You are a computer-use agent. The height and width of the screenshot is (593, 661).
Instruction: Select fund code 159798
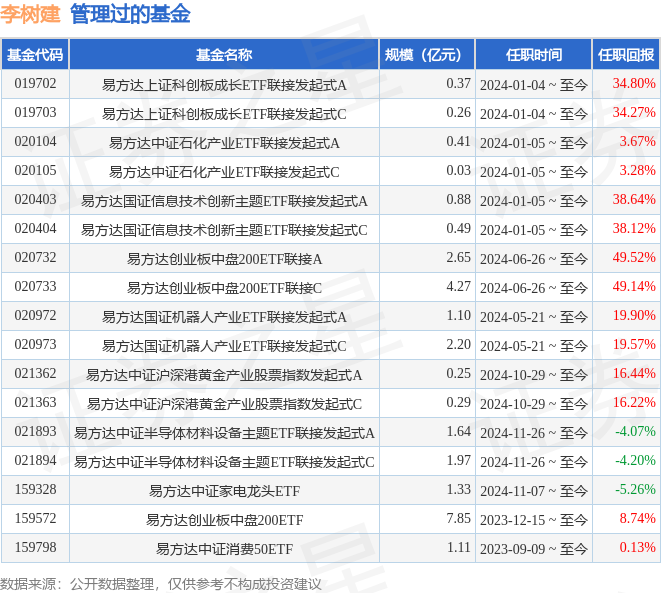[x=35, y=547]
